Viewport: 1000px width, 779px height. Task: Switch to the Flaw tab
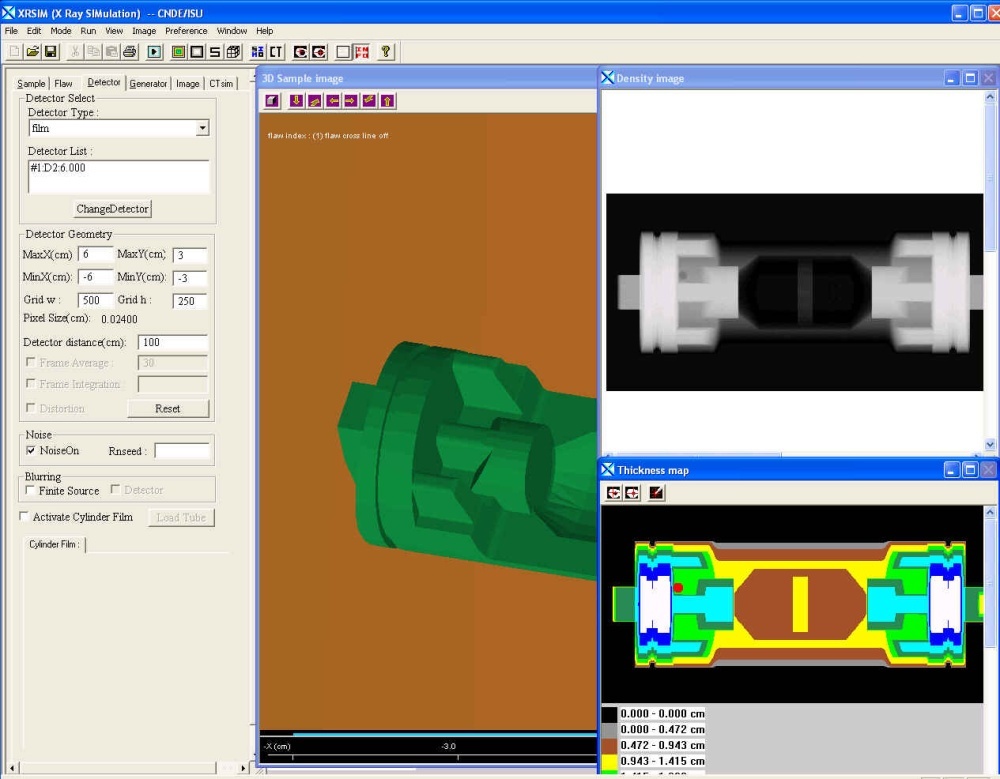click(x=63, y=84)
